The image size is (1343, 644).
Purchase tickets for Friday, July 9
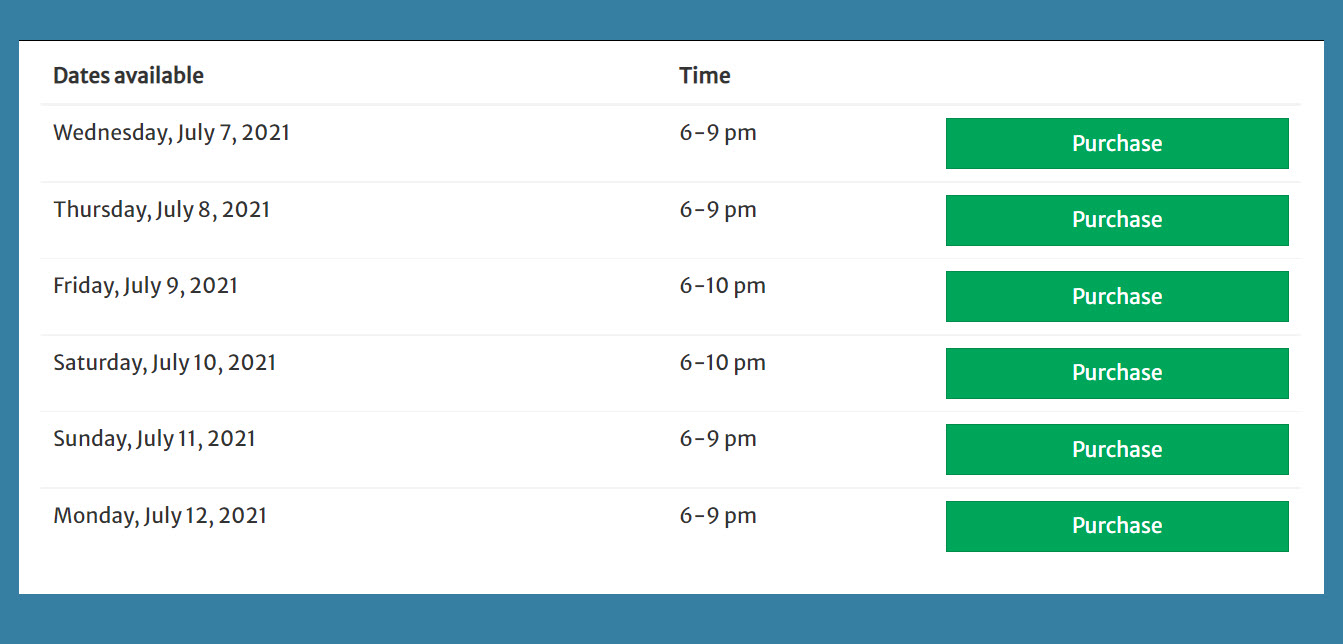click(1117, 296)
